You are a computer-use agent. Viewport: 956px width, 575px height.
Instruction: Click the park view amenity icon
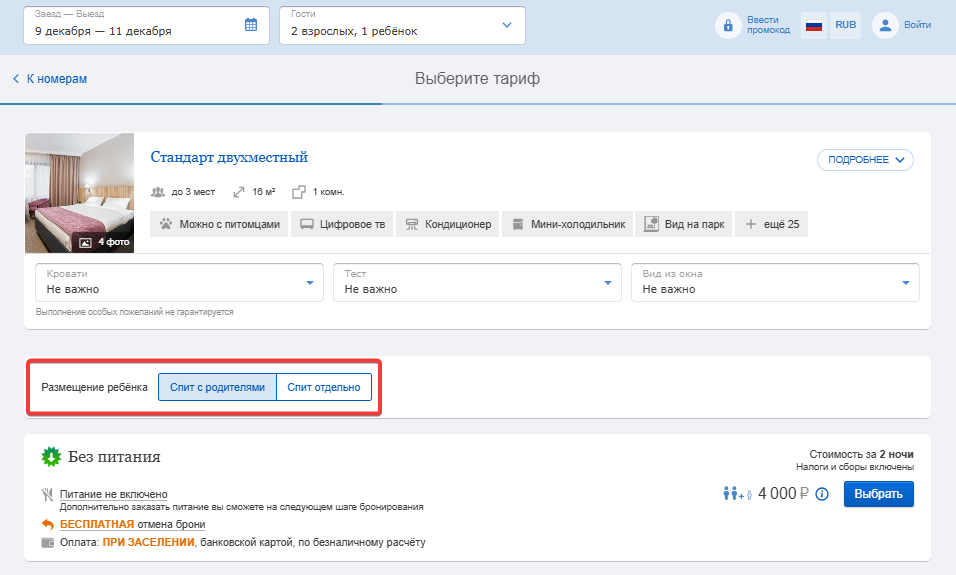pyautogui.click(x=651, y=224)
